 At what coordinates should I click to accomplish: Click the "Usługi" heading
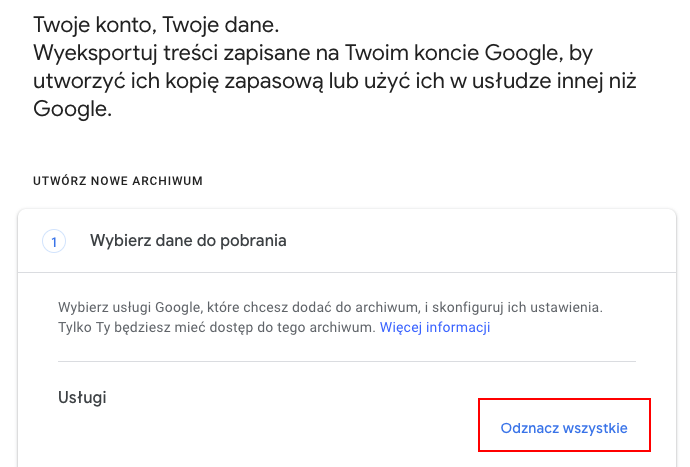pos(82,398)
